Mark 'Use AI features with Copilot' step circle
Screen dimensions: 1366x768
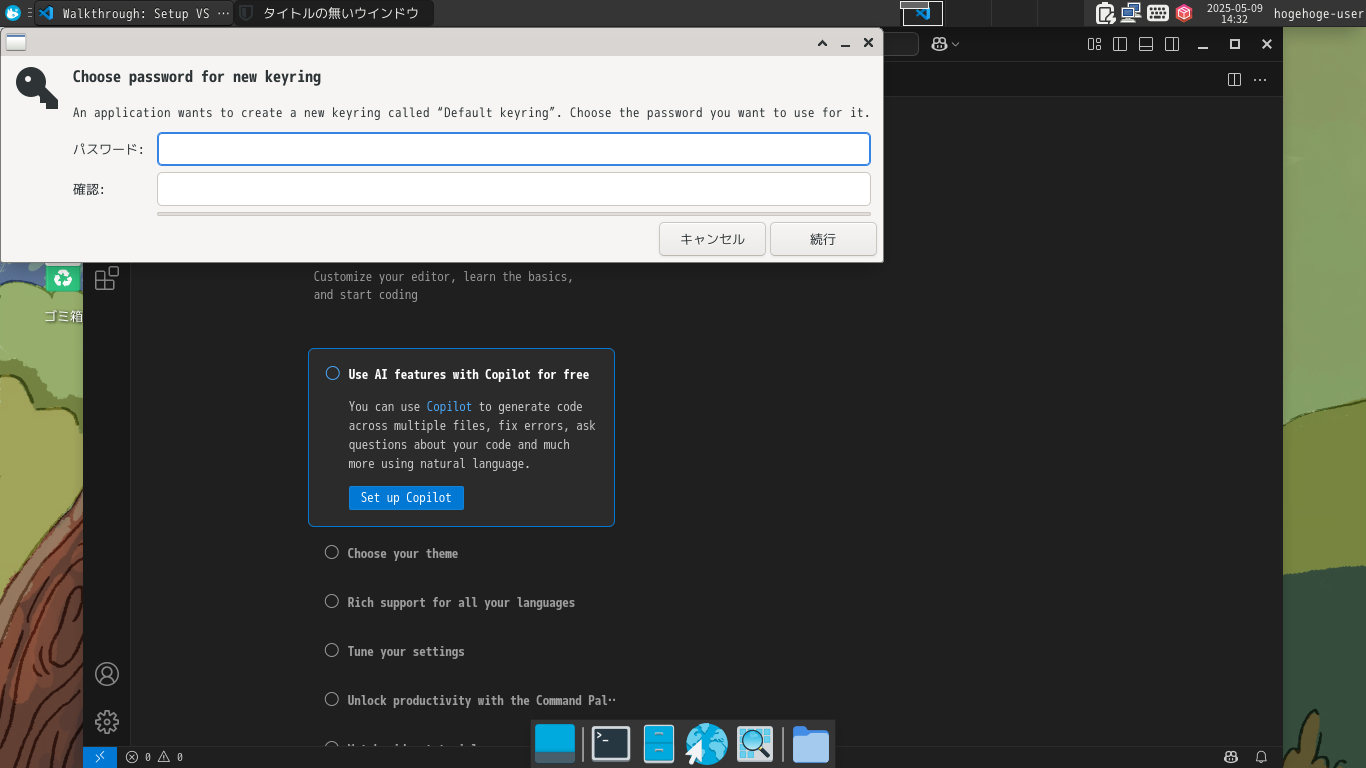click(x=333, y=373)
